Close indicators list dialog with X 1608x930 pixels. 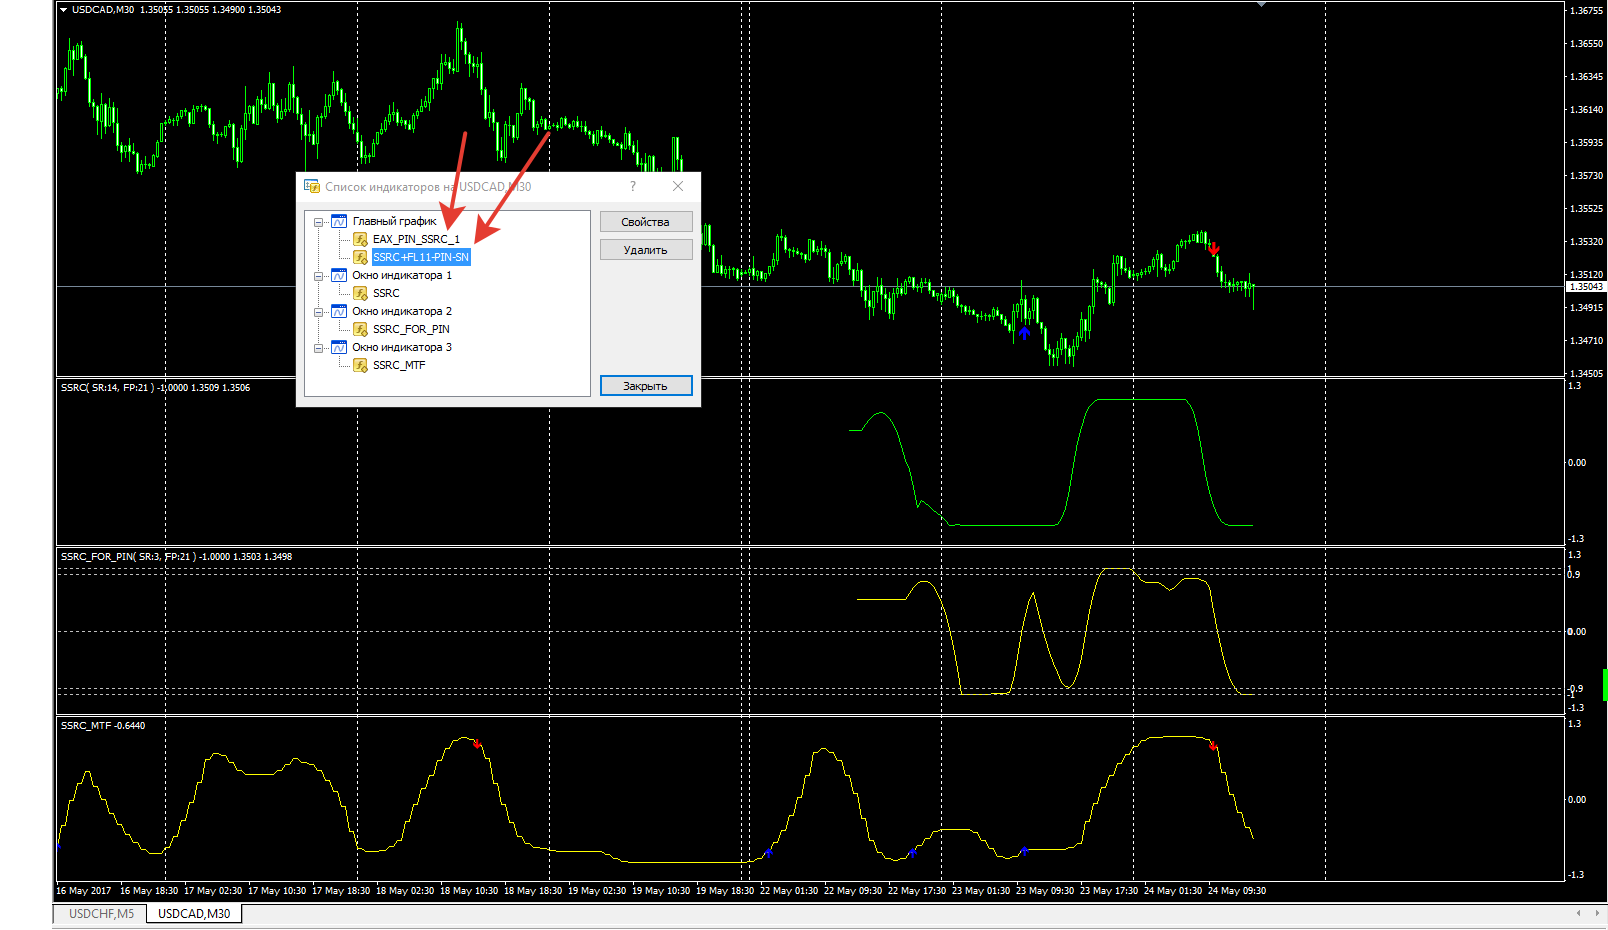click(x=678, y=186)
